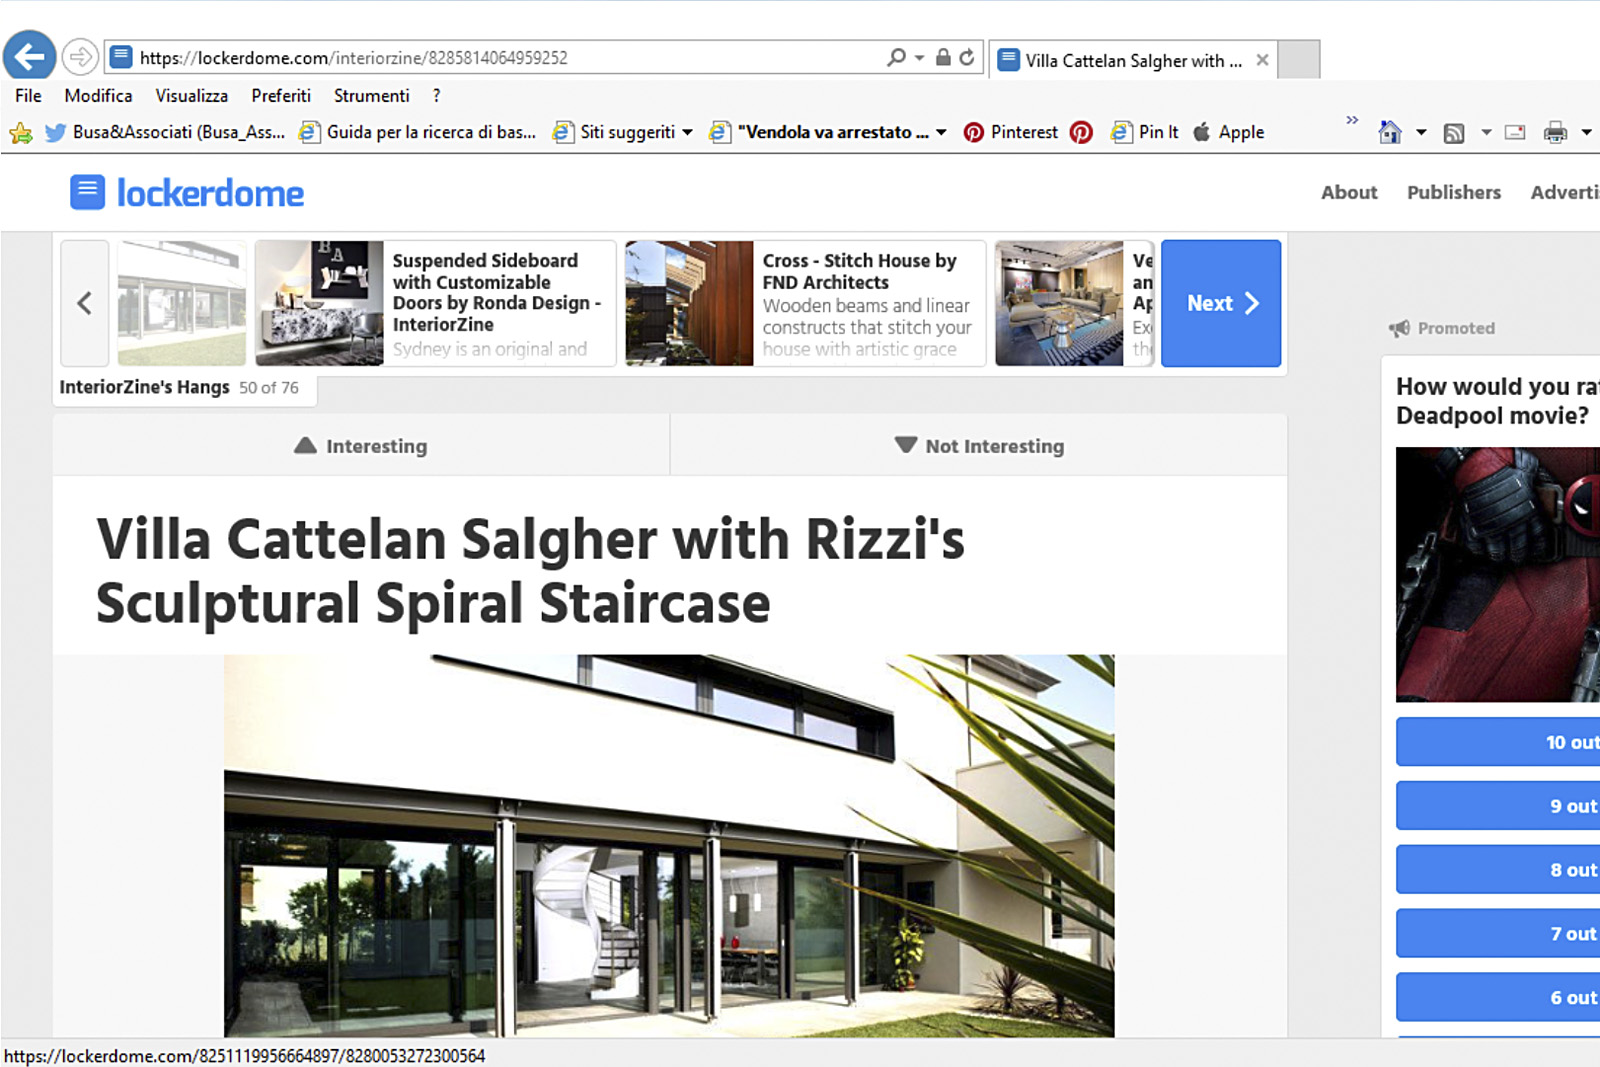Choose the 8 out rating option
The width and height of the screenshot is (1600, 1067).
tap(1498, 870)
